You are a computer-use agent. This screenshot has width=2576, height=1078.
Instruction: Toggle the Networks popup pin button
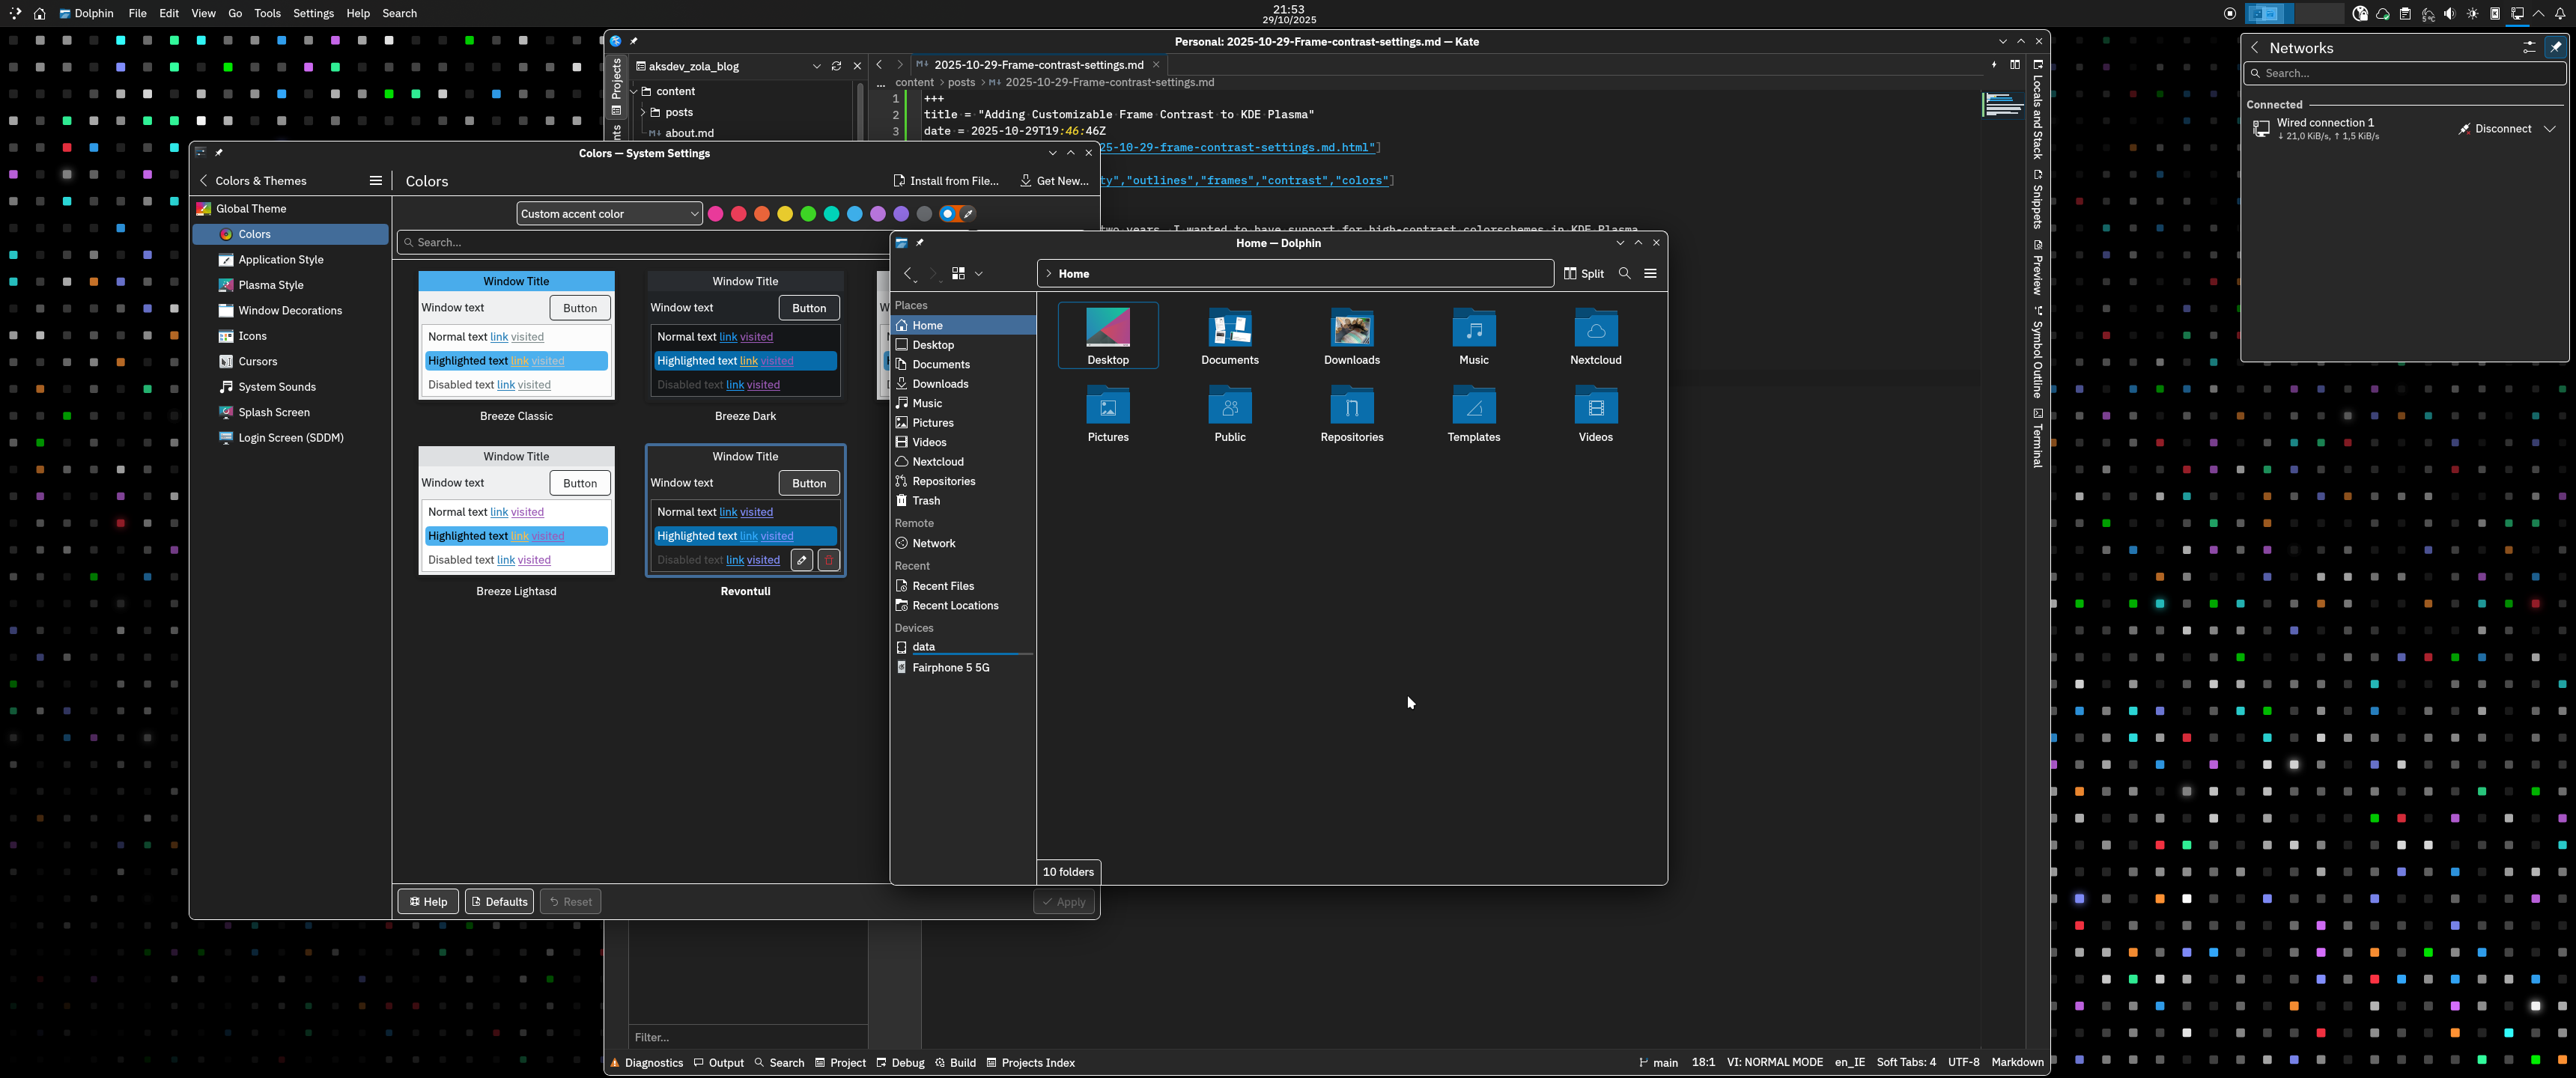(2555, 47)
